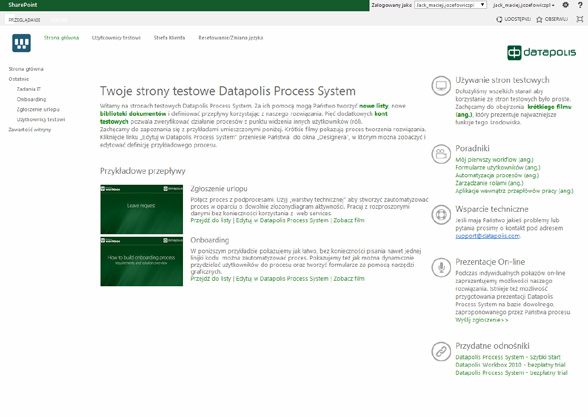588x417 pixels.
Task: Open Mój pierwszy workflow (ang.) guide
Action: click(x=494, y=160)
